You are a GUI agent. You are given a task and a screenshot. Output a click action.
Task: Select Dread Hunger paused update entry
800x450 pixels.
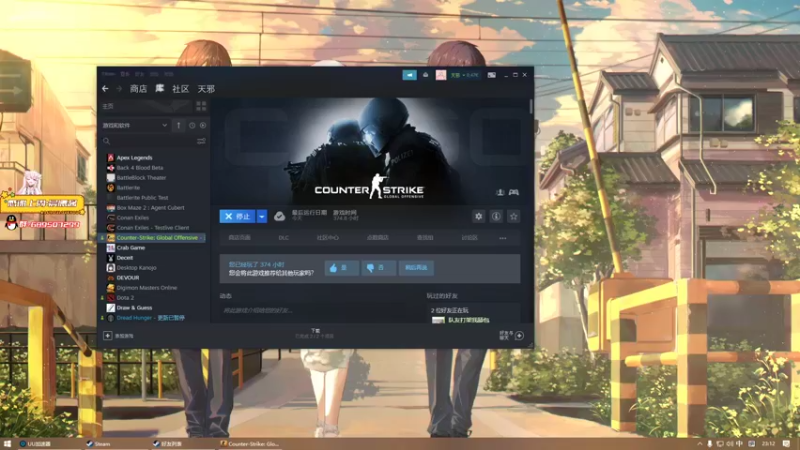(x=151, y=318)
